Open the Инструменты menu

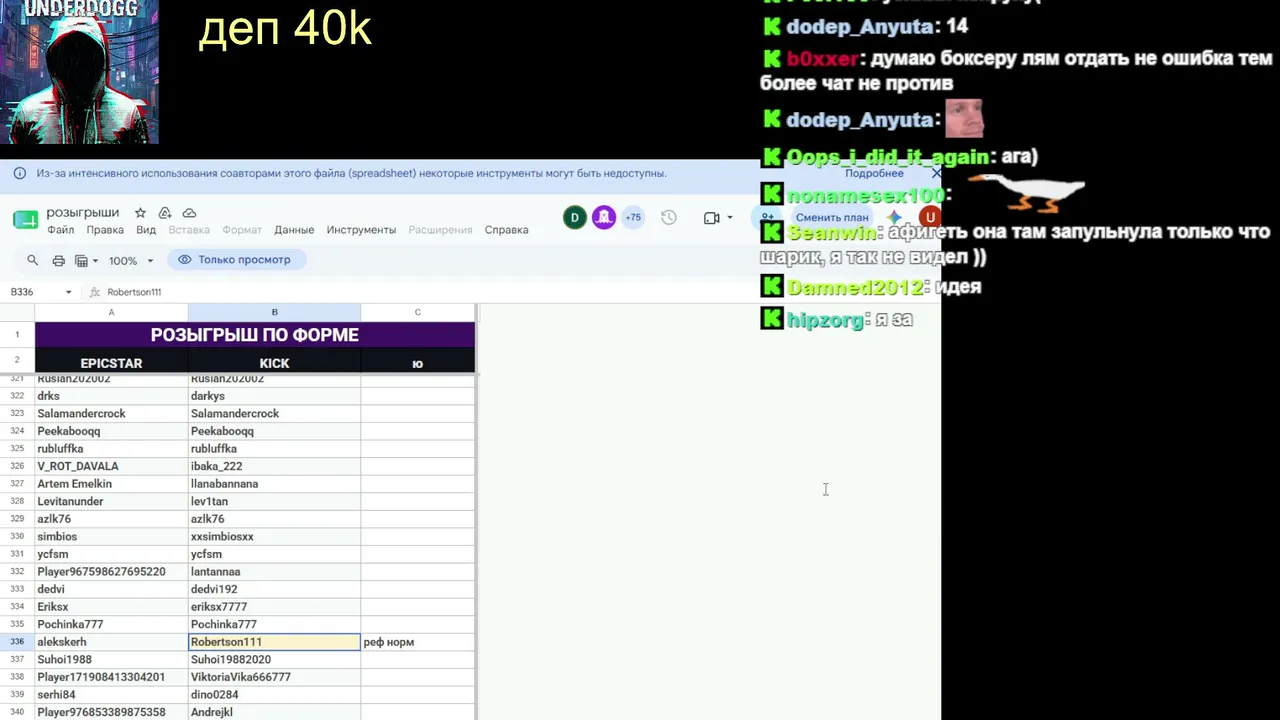(x=361, y=230)
